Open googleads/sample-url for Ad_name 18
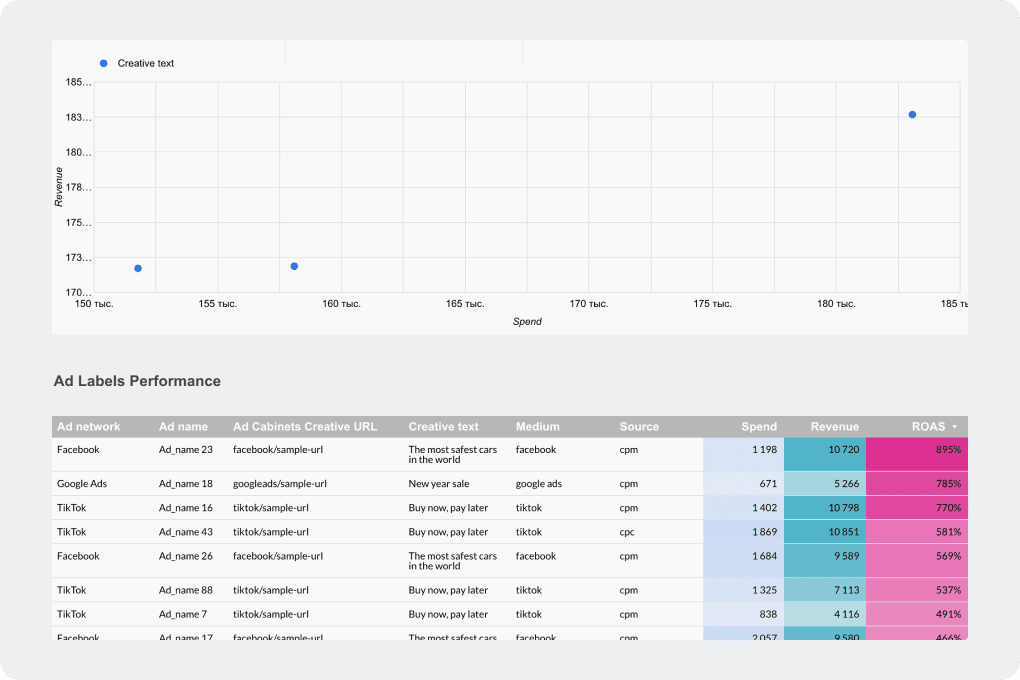 (x=280, y=483)
